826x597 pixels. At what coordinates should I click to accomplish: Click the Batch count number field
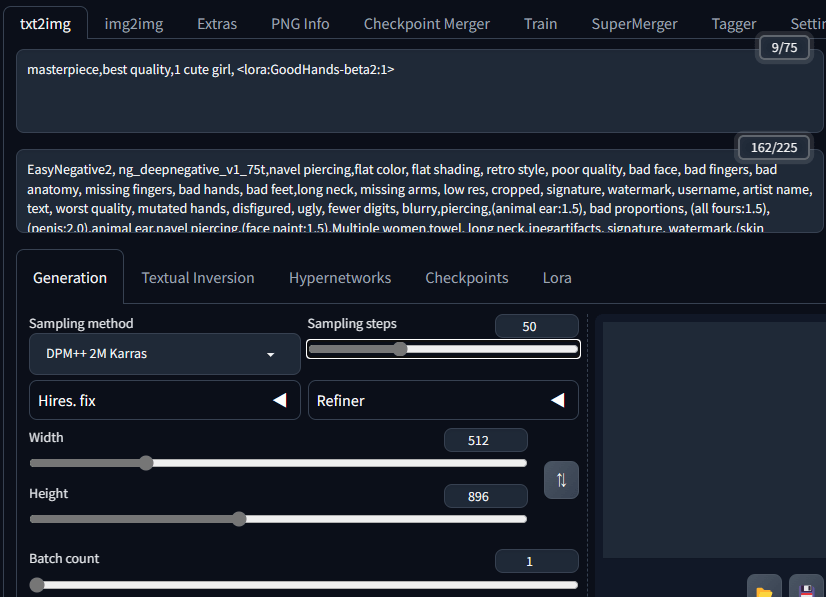[536, 561]
